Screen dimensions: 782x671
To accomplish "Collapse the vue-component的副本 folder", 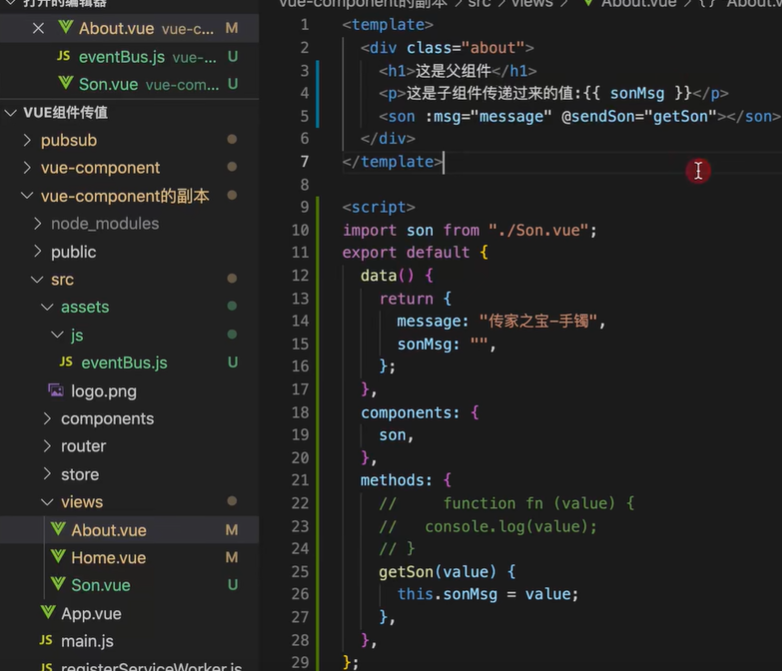I will 27,196.
